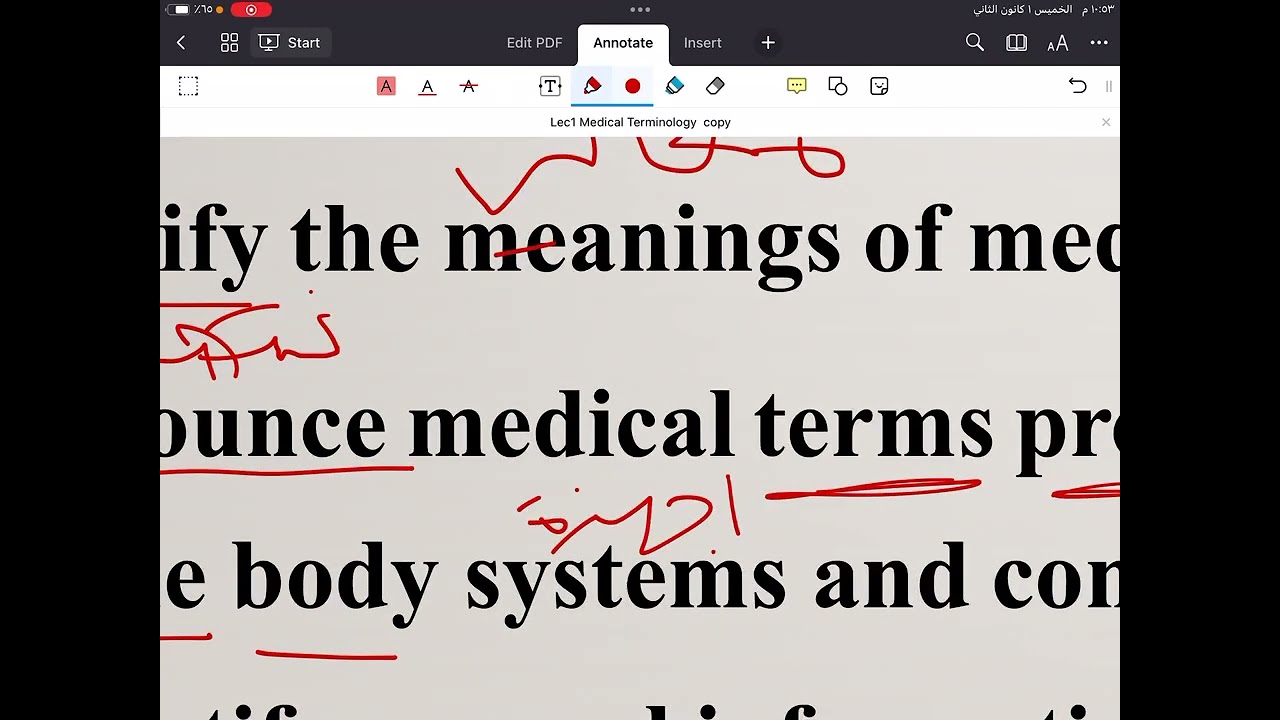The width and height of the screenshot is (1280, 720).
Task: Open the Insert tab
Action: point(703,43)
